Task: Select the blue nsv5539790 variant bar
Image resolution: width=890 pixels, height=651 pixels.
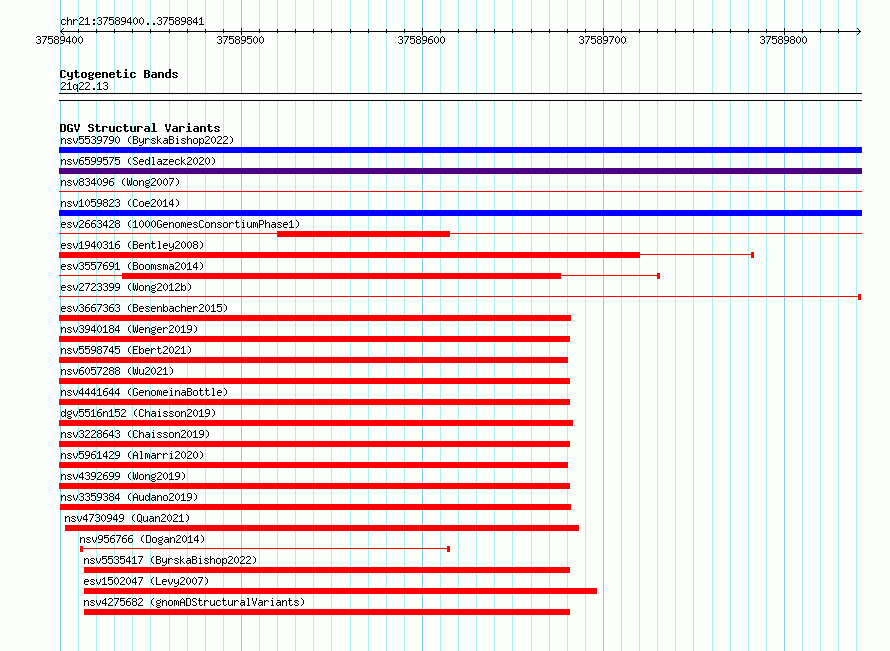Action: (460, 150)
